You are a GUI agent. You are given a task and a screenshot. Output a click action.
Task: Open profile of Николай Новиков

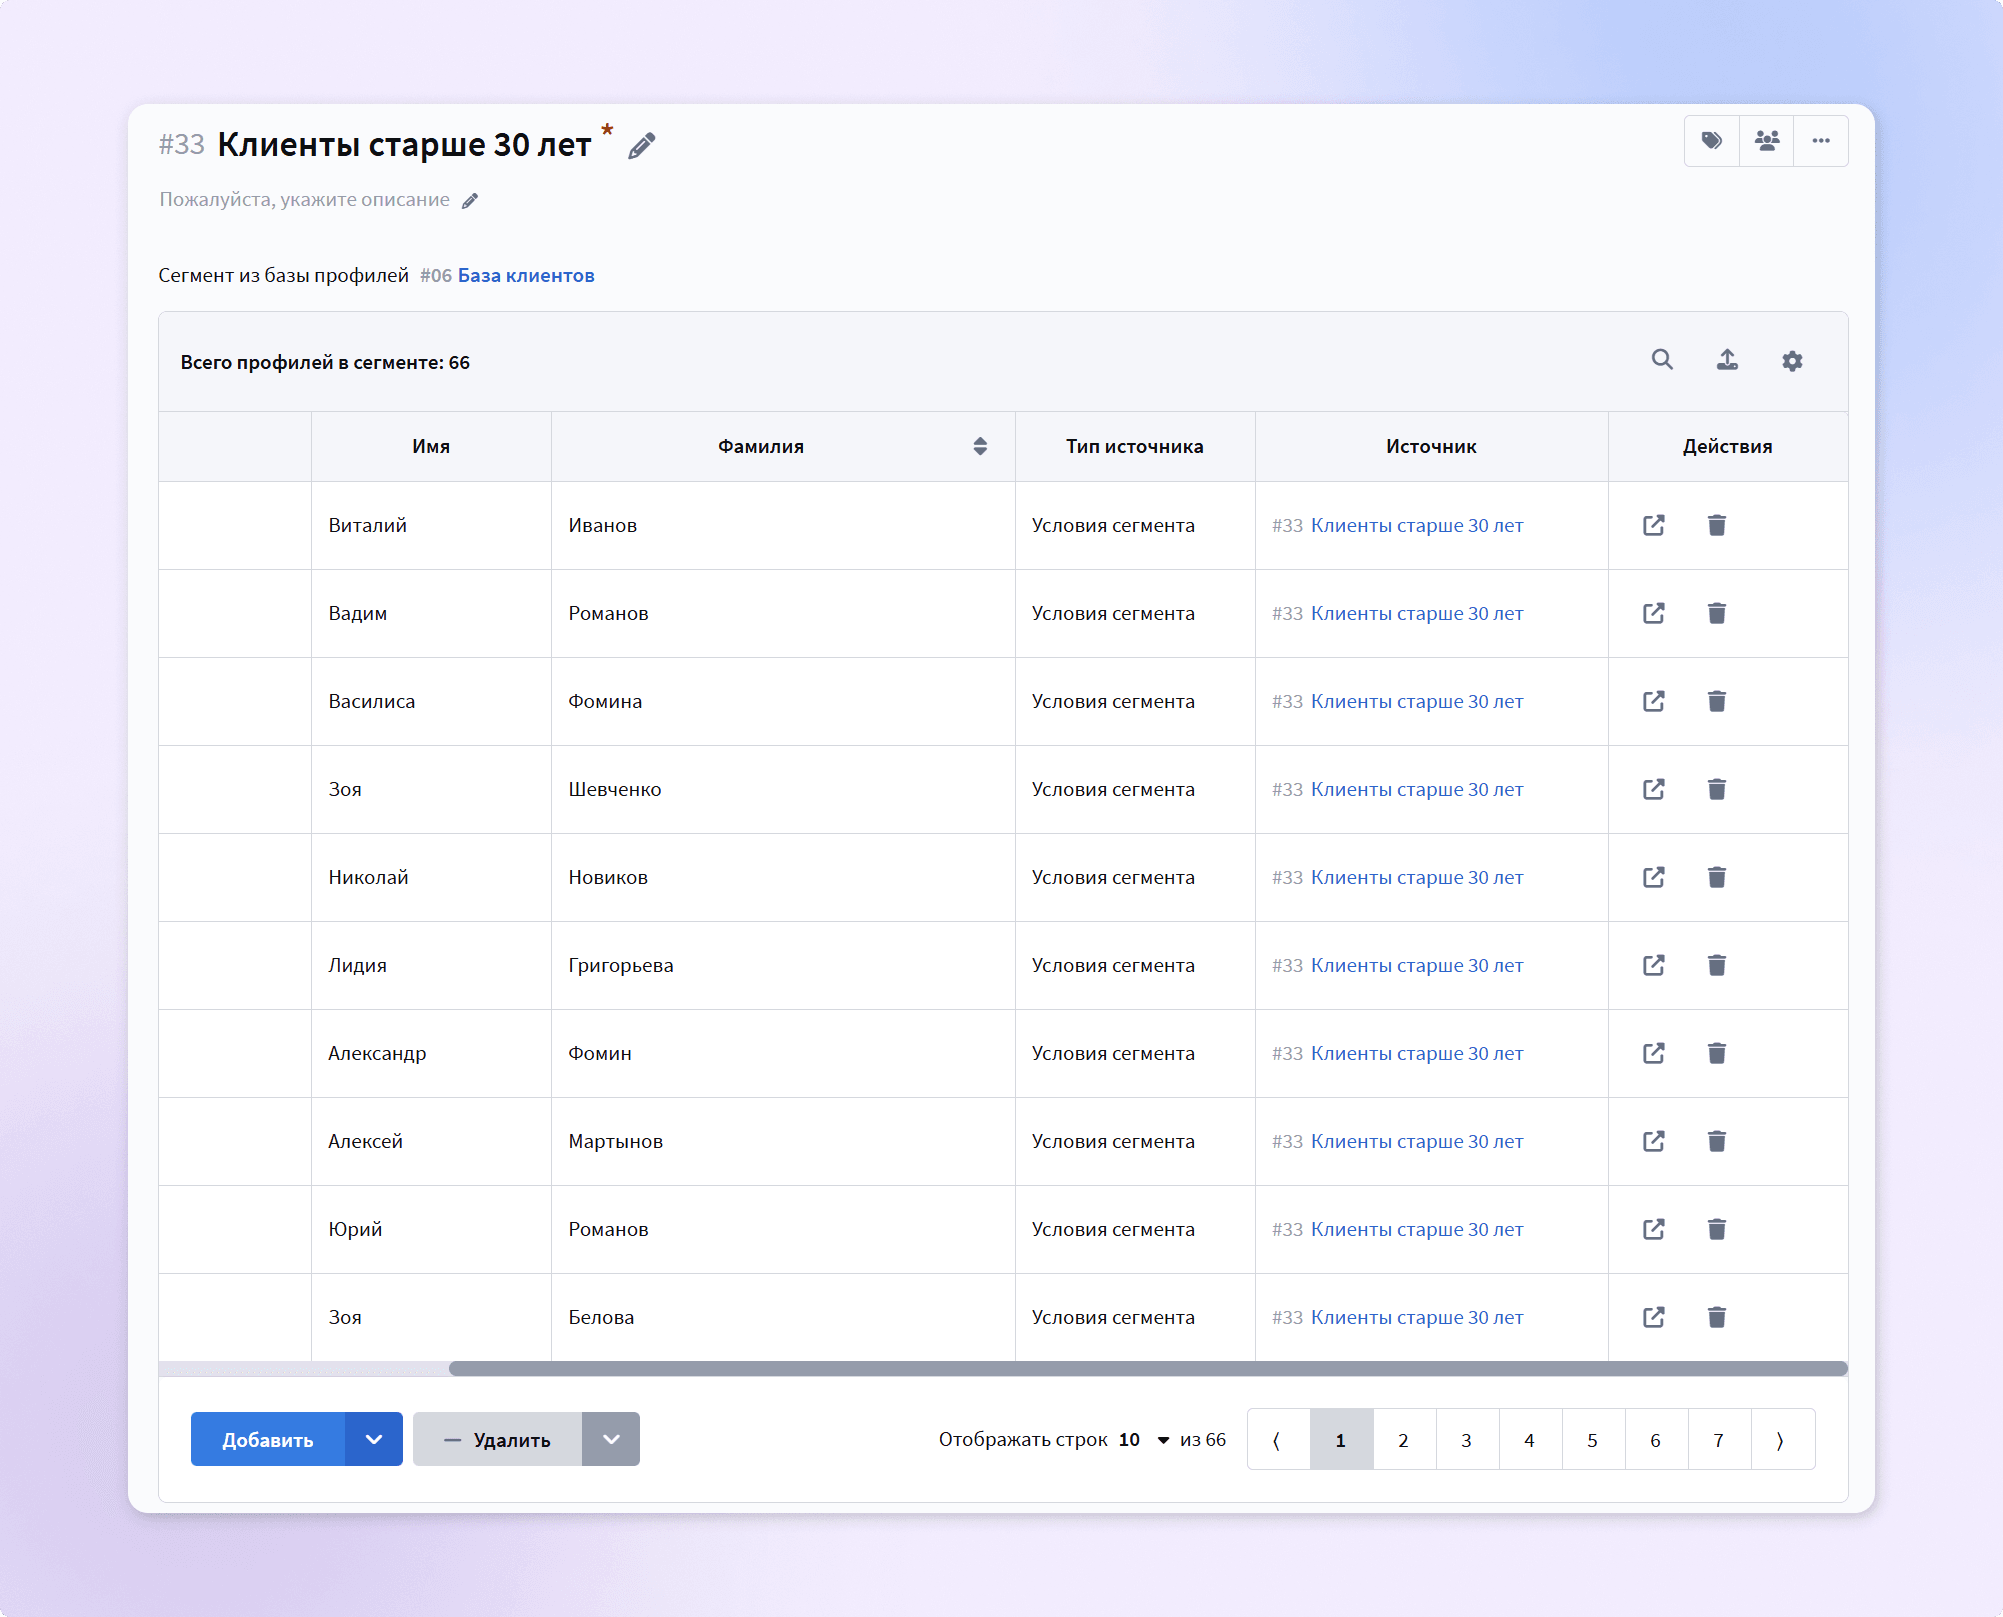(x=1654, y=877)
